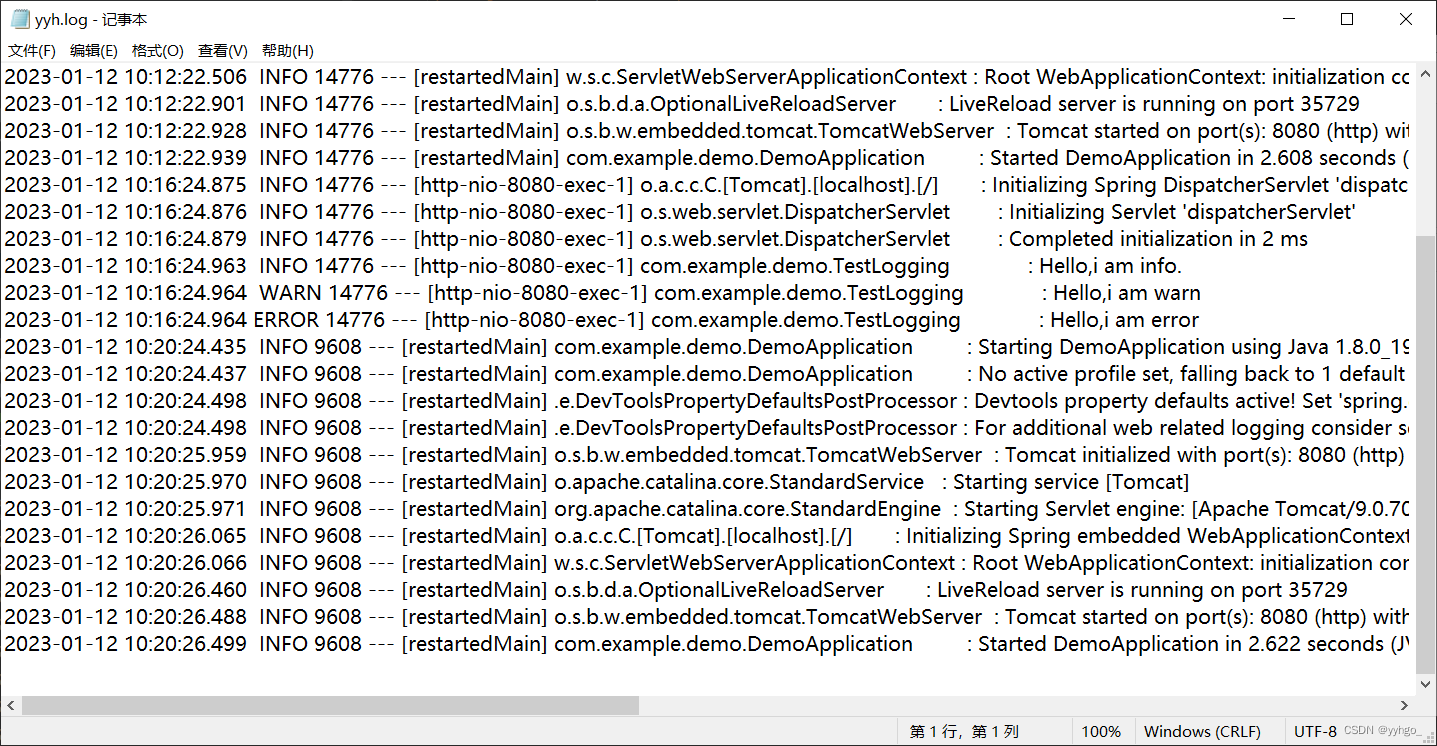1437x746 pixels.
Task: Click the 'Hello,i am warn' log line
Action: [602, 293]
